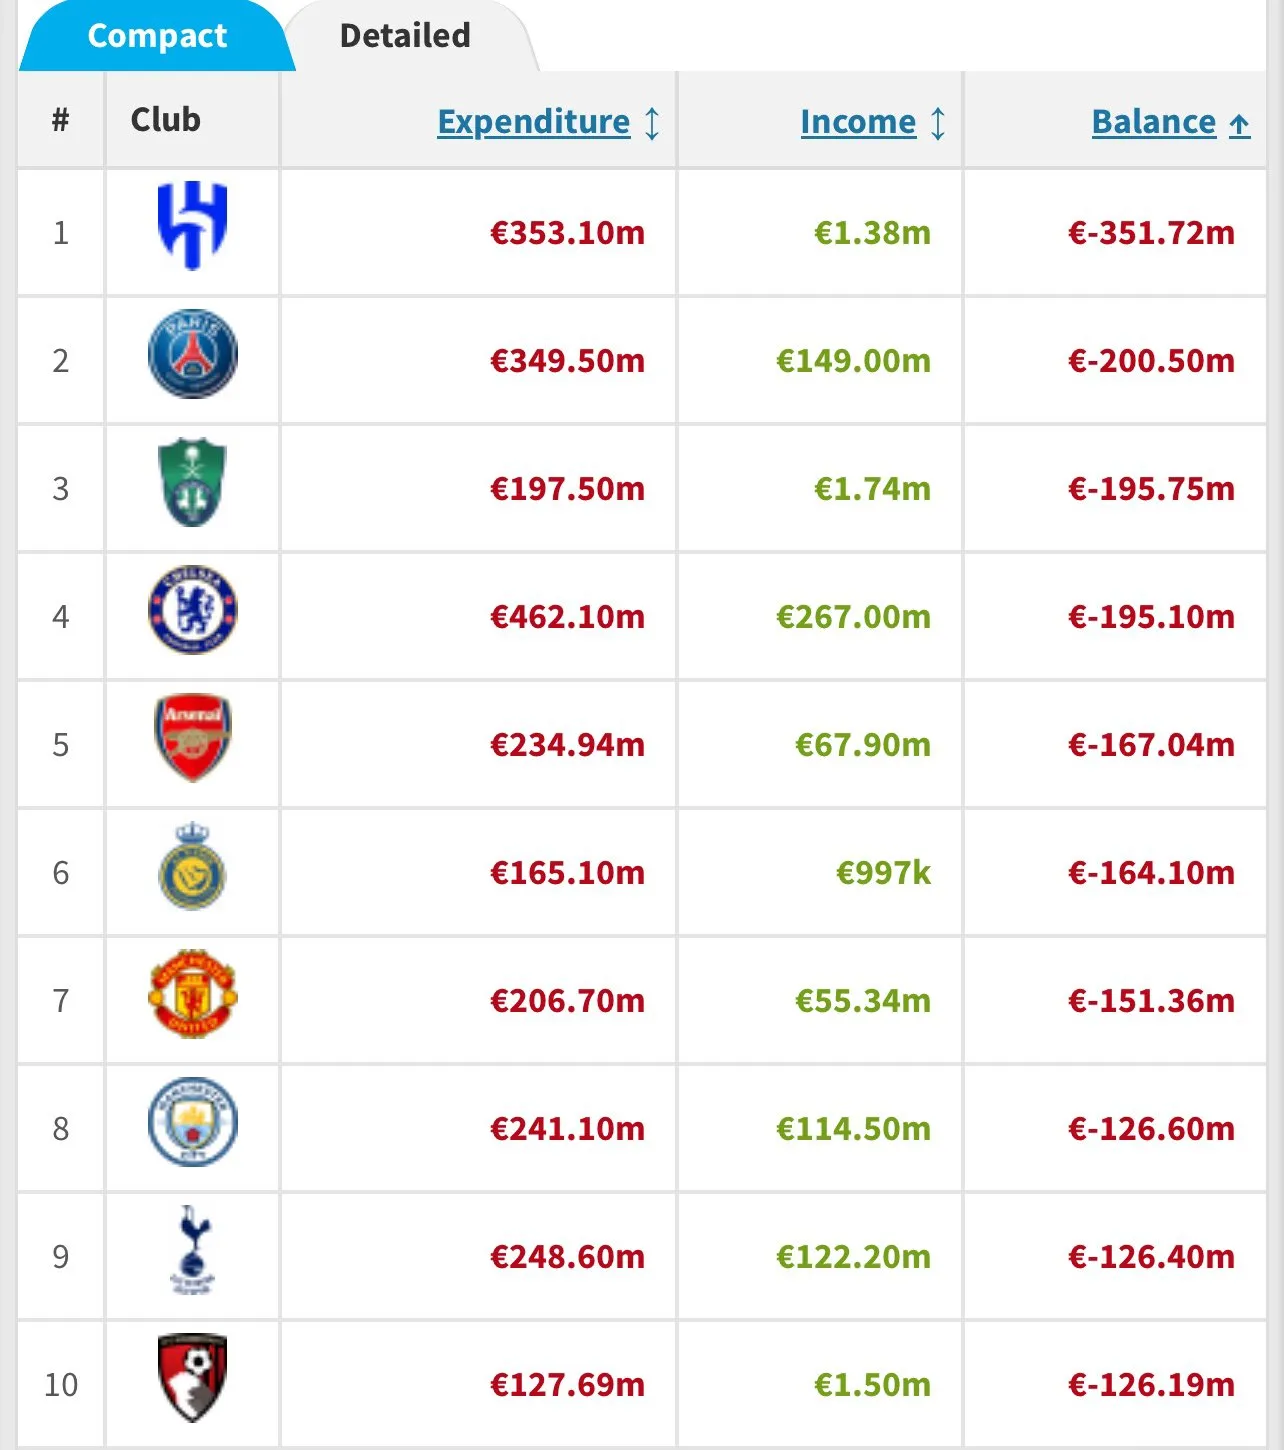The height and width of the screenshot is (1450, 1284).
Task: Sort table by Balance link
Action: 1153,122
